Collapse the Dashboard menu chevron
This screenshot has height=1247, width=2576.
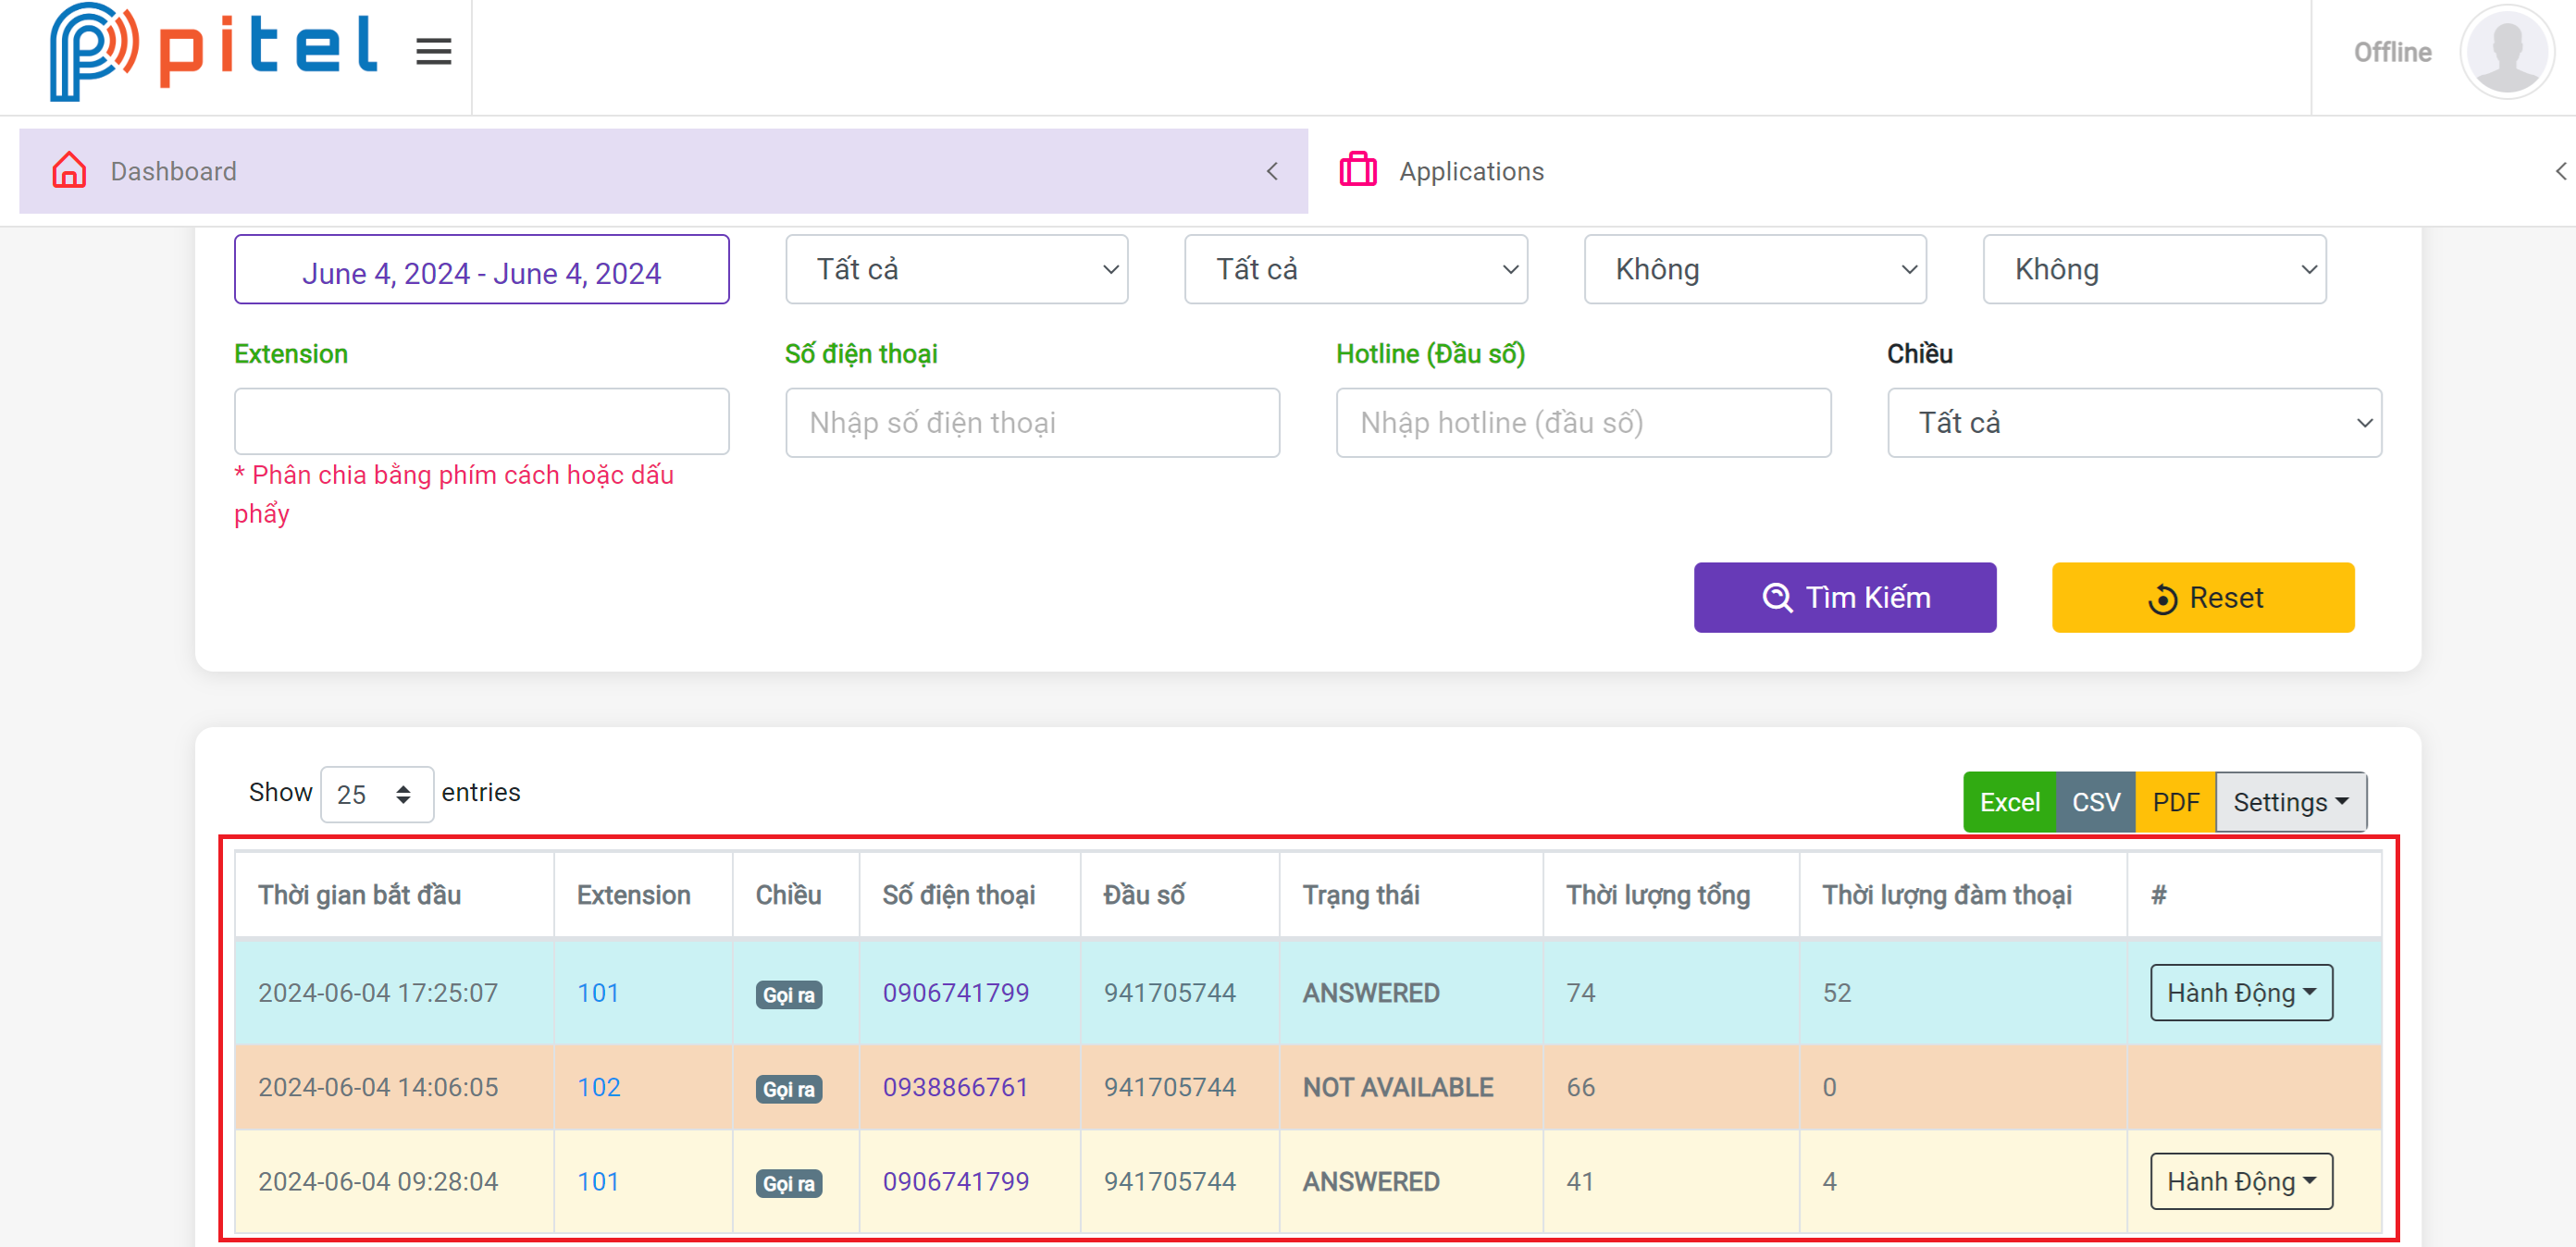tap(1272, 171)
